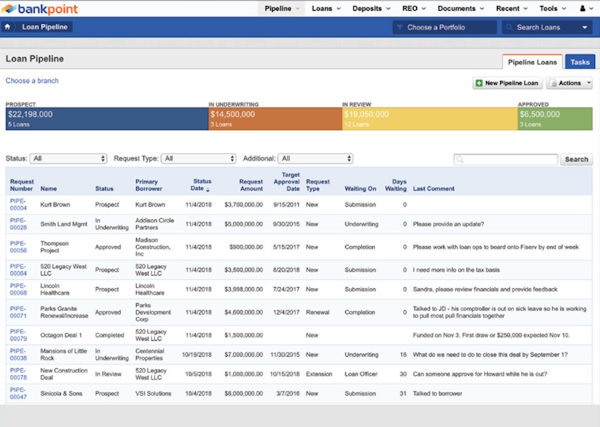Switch to the Tasks tab
600x427 pixels.
coord(578,62)
